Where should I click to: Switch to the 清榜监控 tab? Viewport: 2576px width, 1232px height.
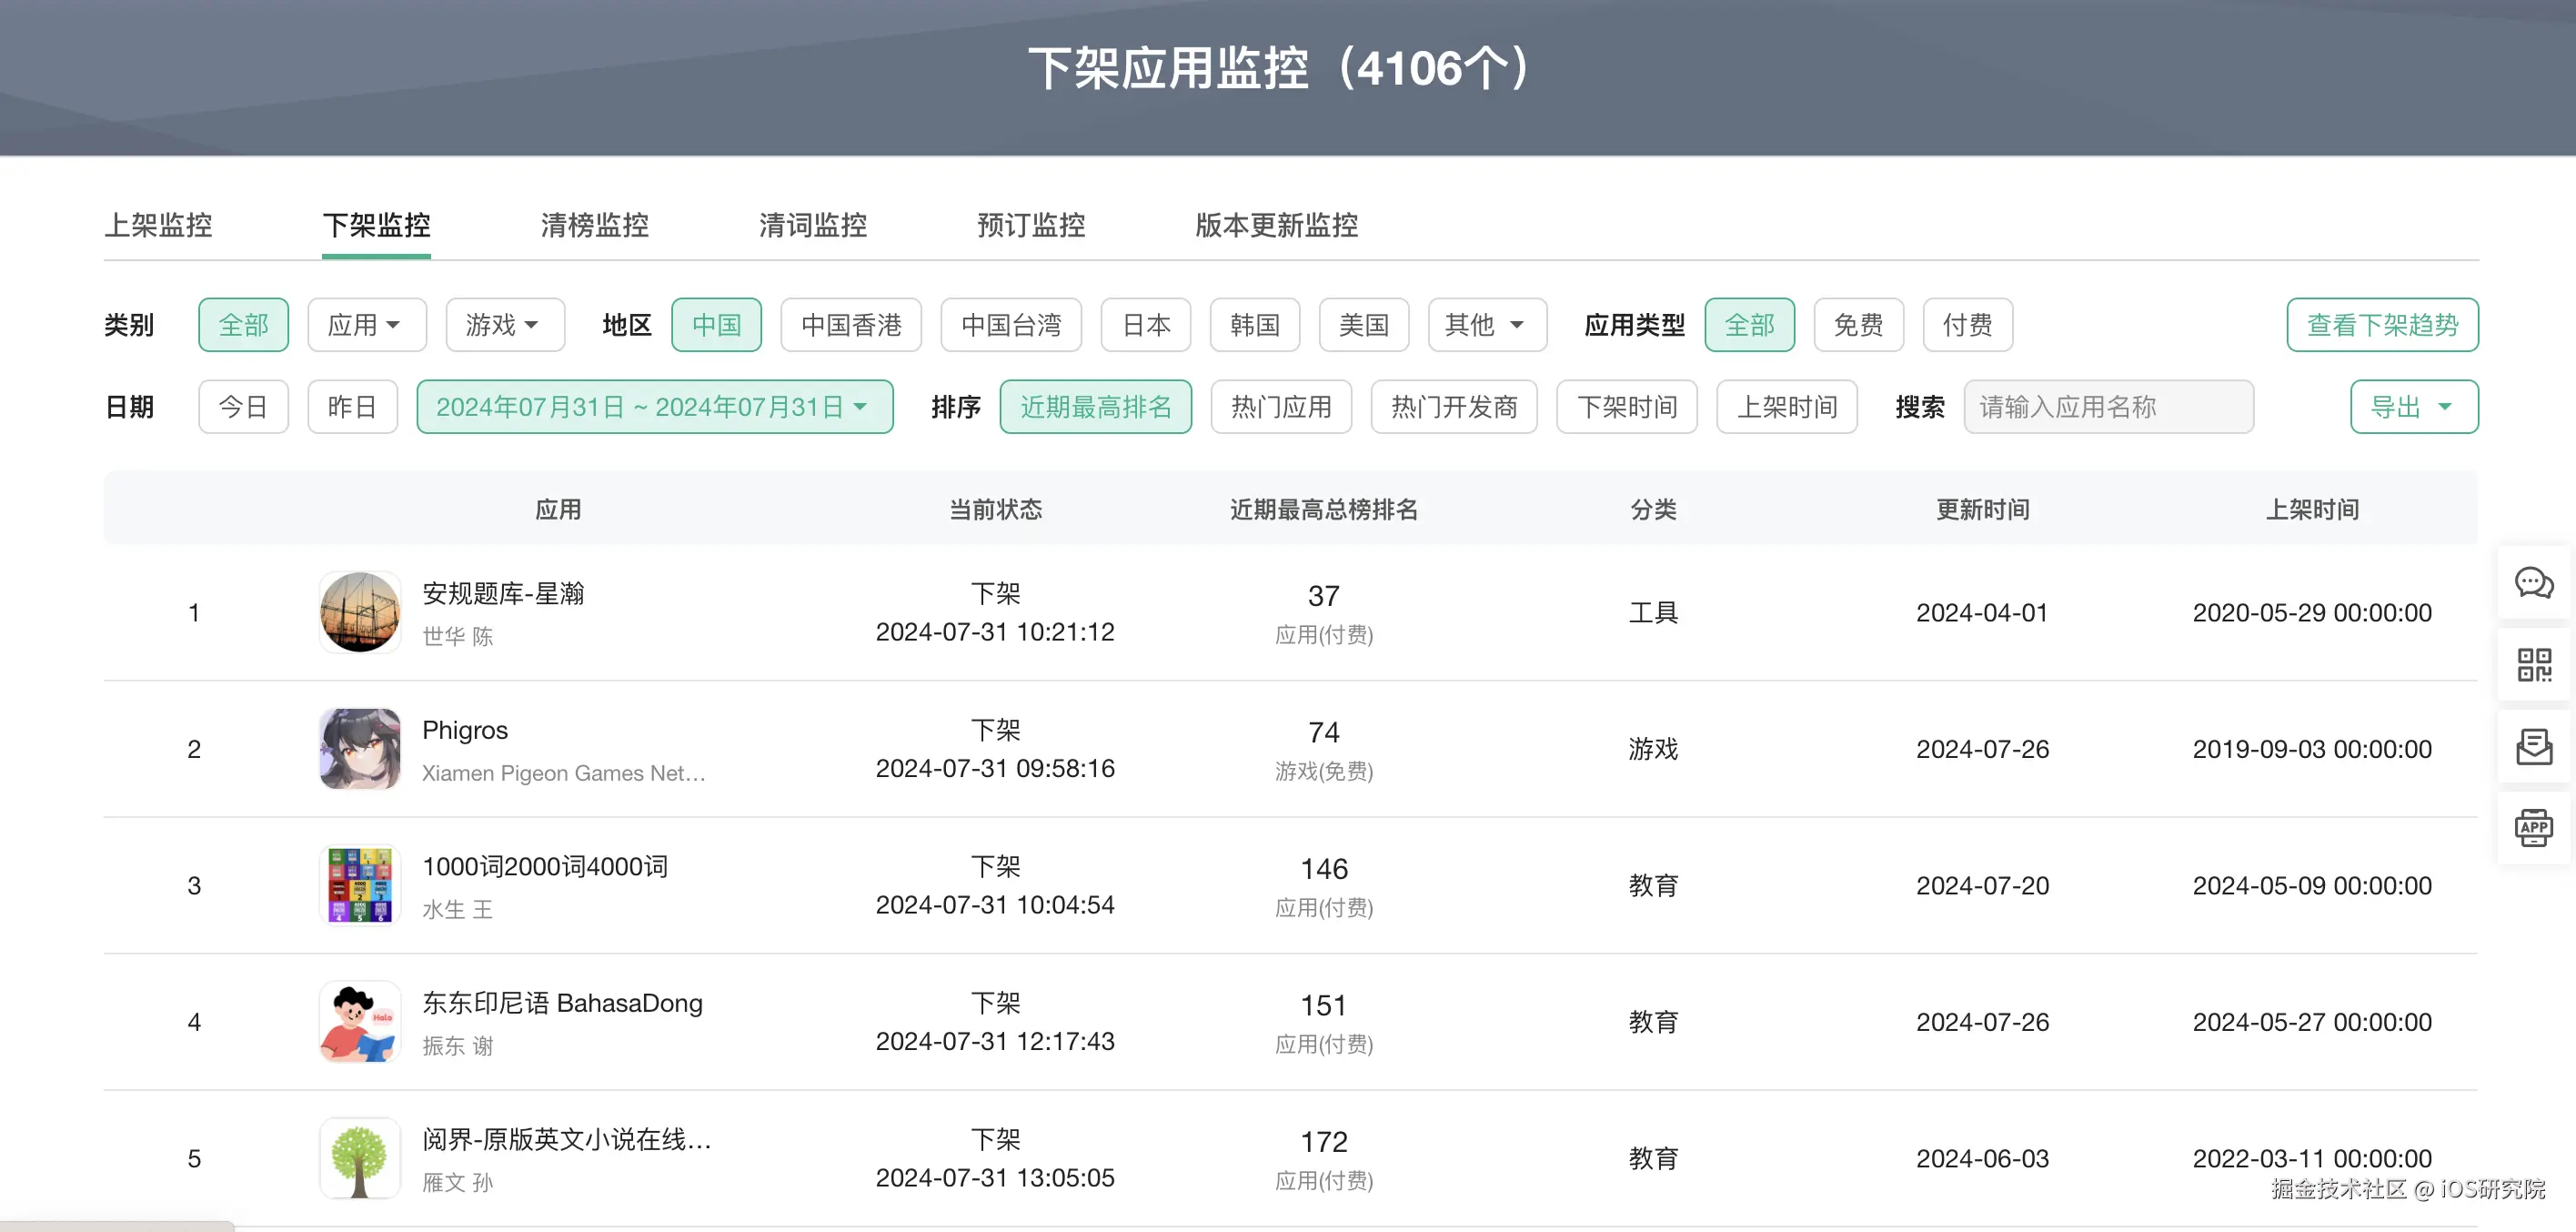[594, 225]
